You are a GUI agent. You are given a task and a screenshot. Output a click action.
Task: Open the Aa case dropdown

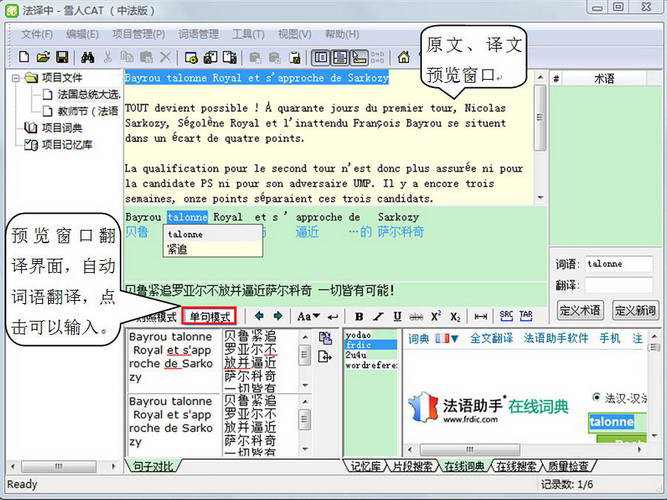pos(308,317)
